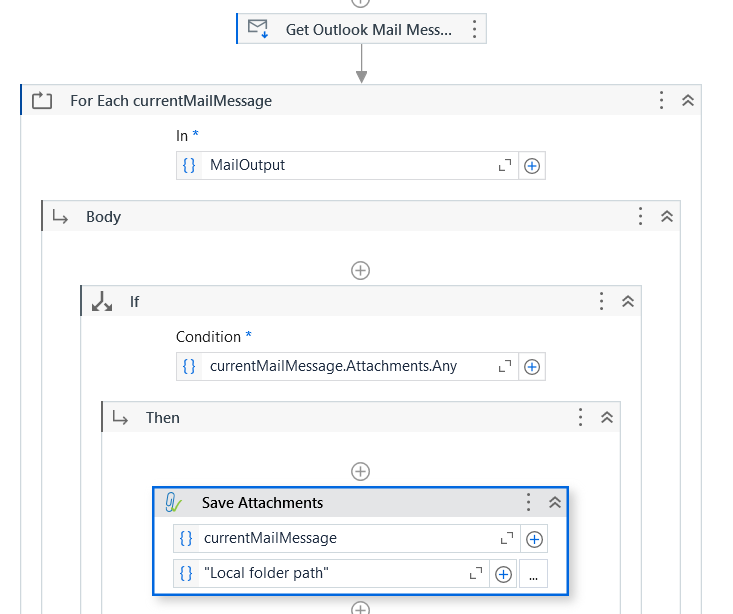Open the If activity options menu
Screen dimensions: 733x614
tap(601, 301)
